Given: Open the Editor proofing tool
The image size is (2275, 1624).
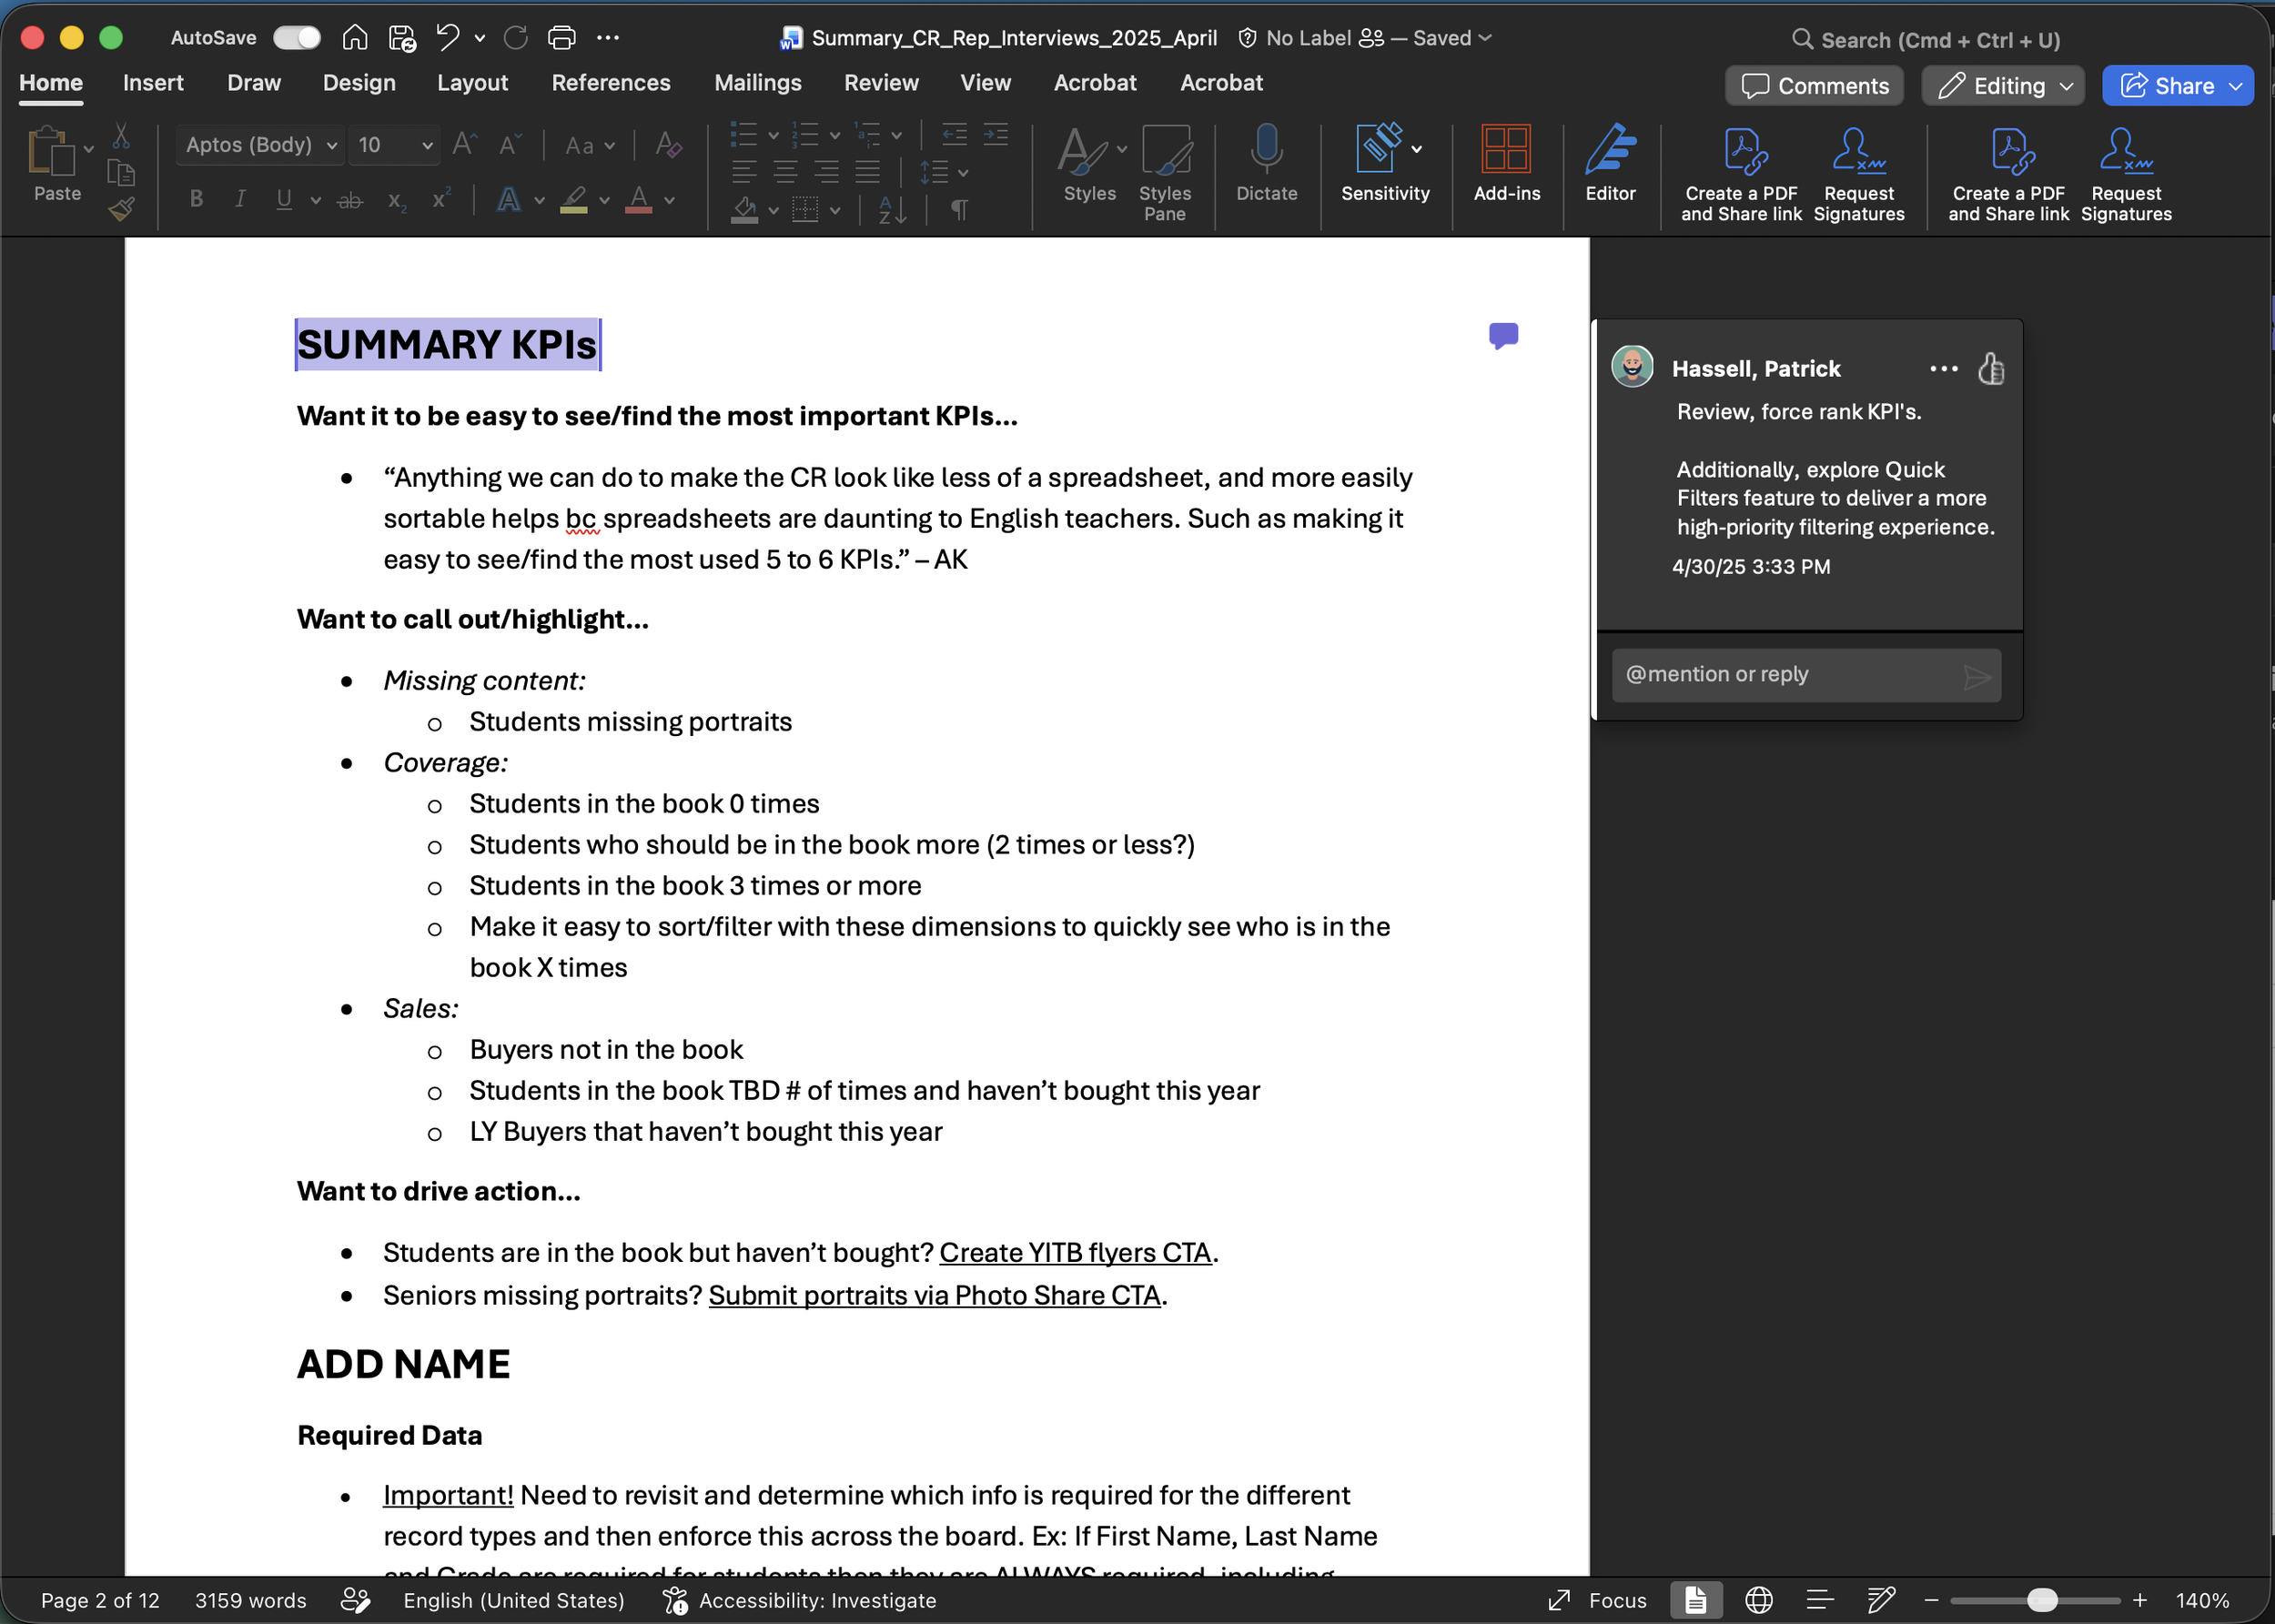Looking at the screenshot, I should 1610,162.
